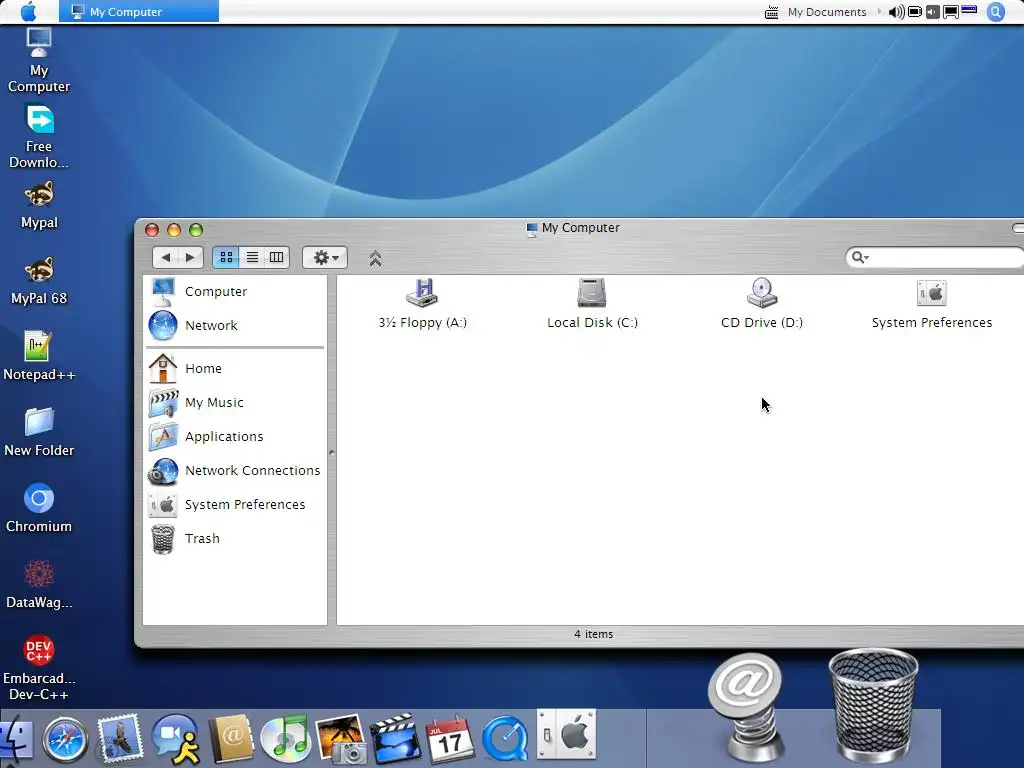Open iPhoto in the dock
1024x768 pixels.
coord(340,739)
